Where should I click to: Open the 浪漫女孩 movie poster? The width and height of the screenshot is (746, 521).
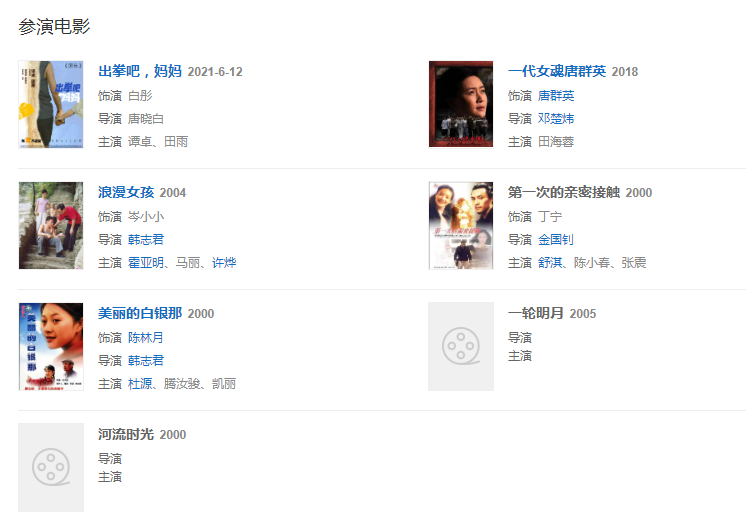tap(51, 225)
